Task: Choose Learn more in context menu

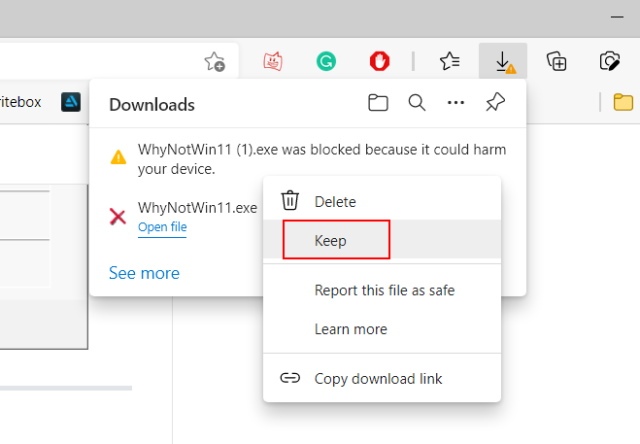Action: 382,329
